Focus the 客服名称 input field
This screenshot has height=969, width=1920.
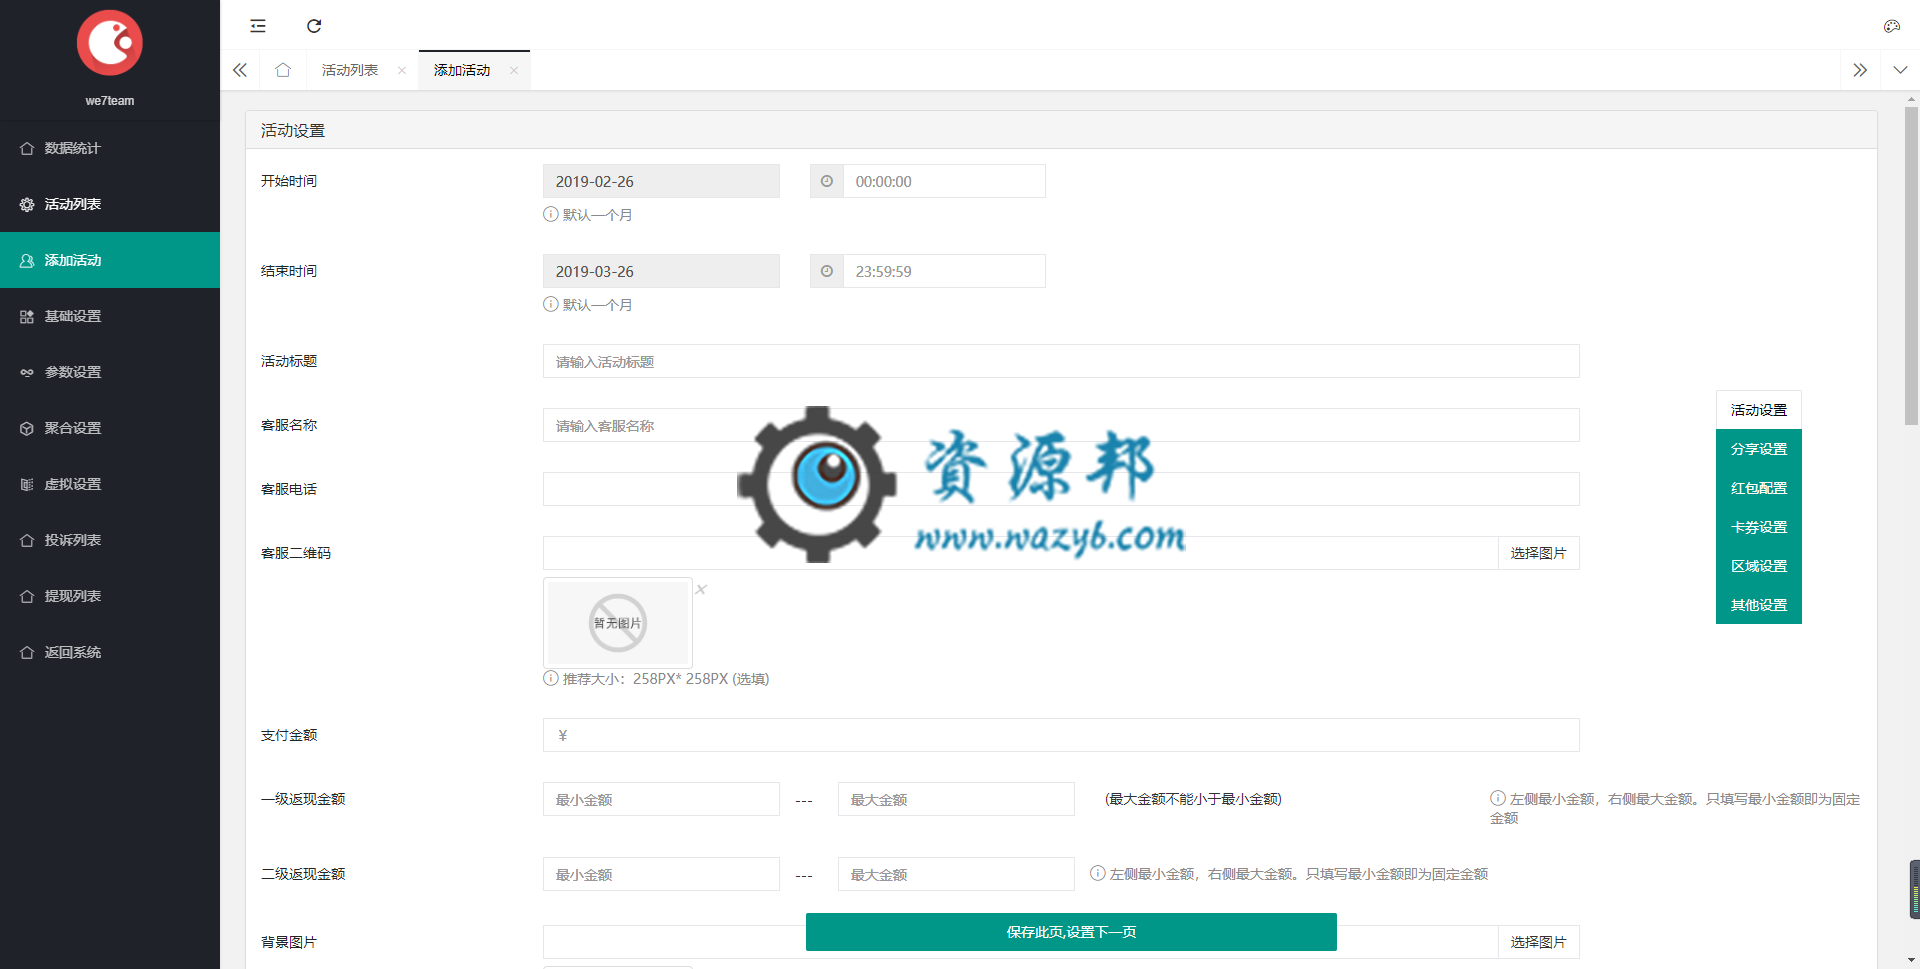[1061, 425]
